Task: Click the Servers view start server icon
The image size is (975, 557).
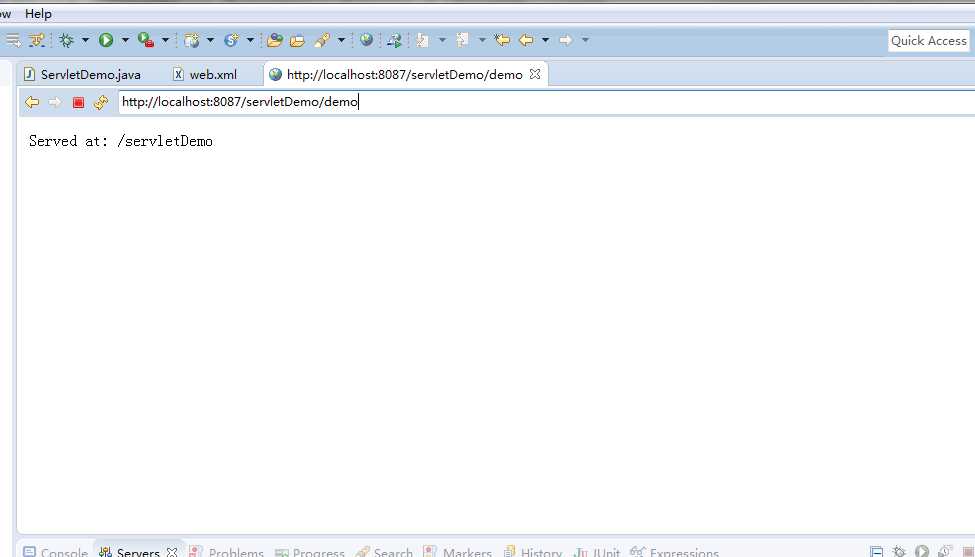Action: pos(922,551)
